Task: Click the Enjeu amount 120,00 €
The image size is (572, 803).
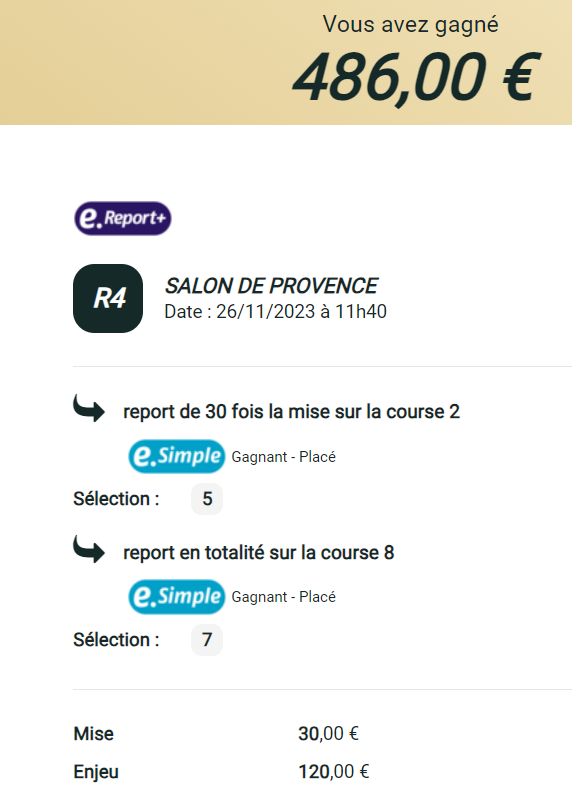Action: [x=333, y=772]
